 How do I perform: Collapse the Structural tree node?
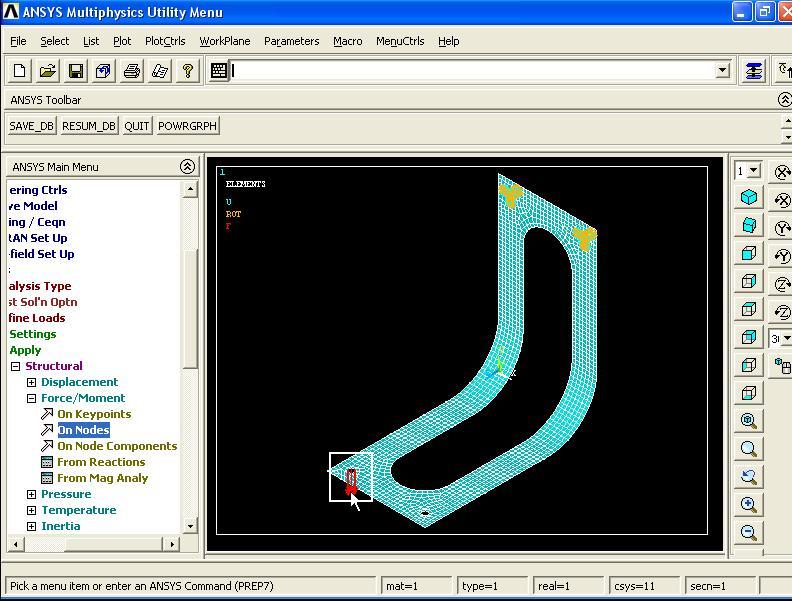(x=15, y=366)
